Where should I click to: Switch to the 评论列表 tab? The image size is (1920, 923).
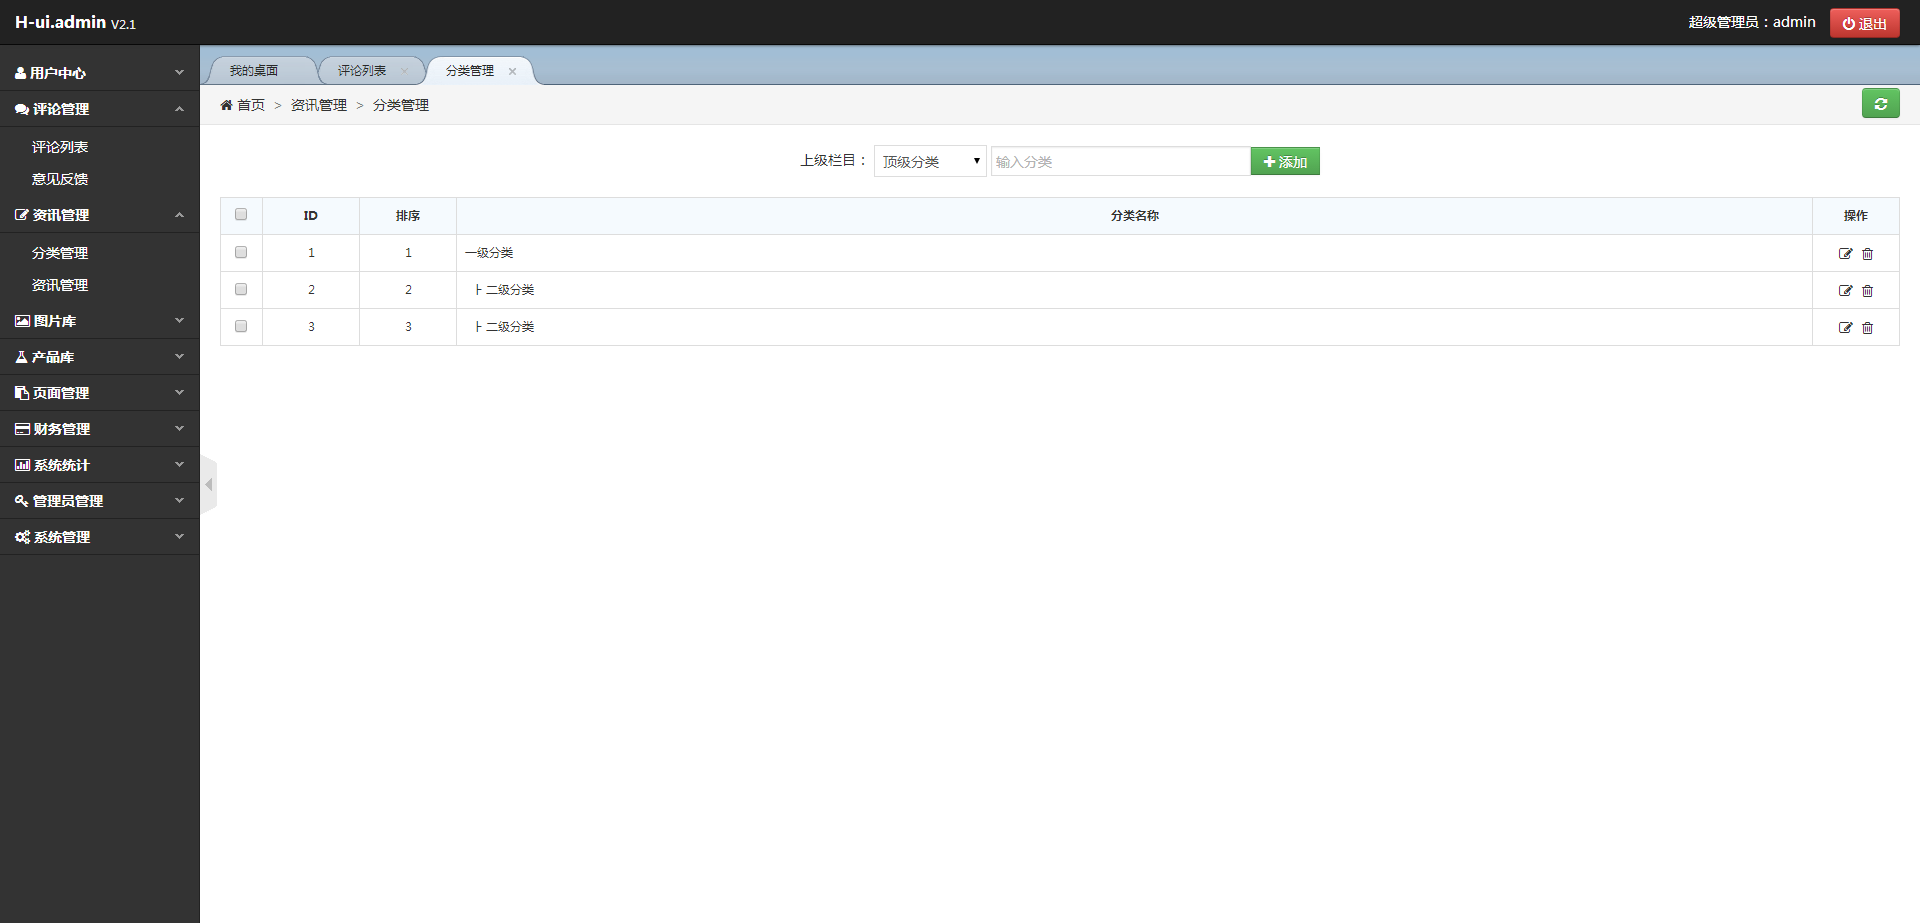click(362, 71)
